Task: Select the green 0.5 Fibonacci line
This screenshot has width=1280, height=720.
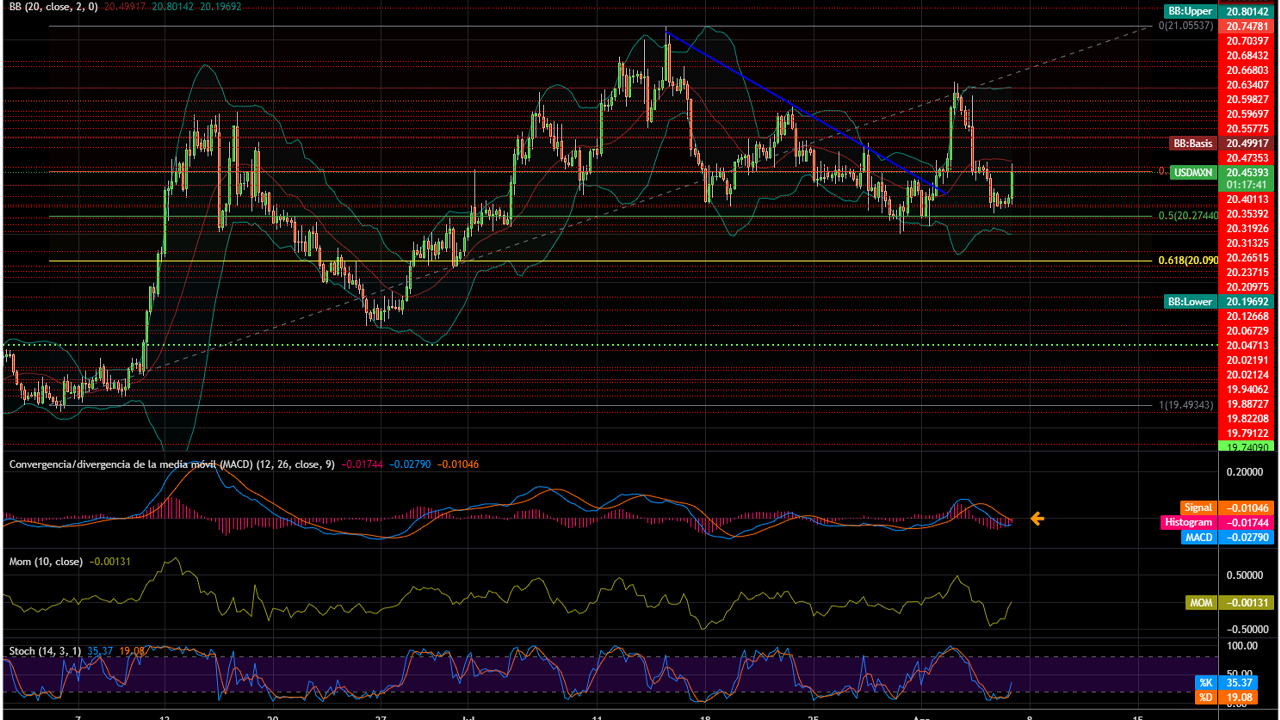Action: (600, 216)
